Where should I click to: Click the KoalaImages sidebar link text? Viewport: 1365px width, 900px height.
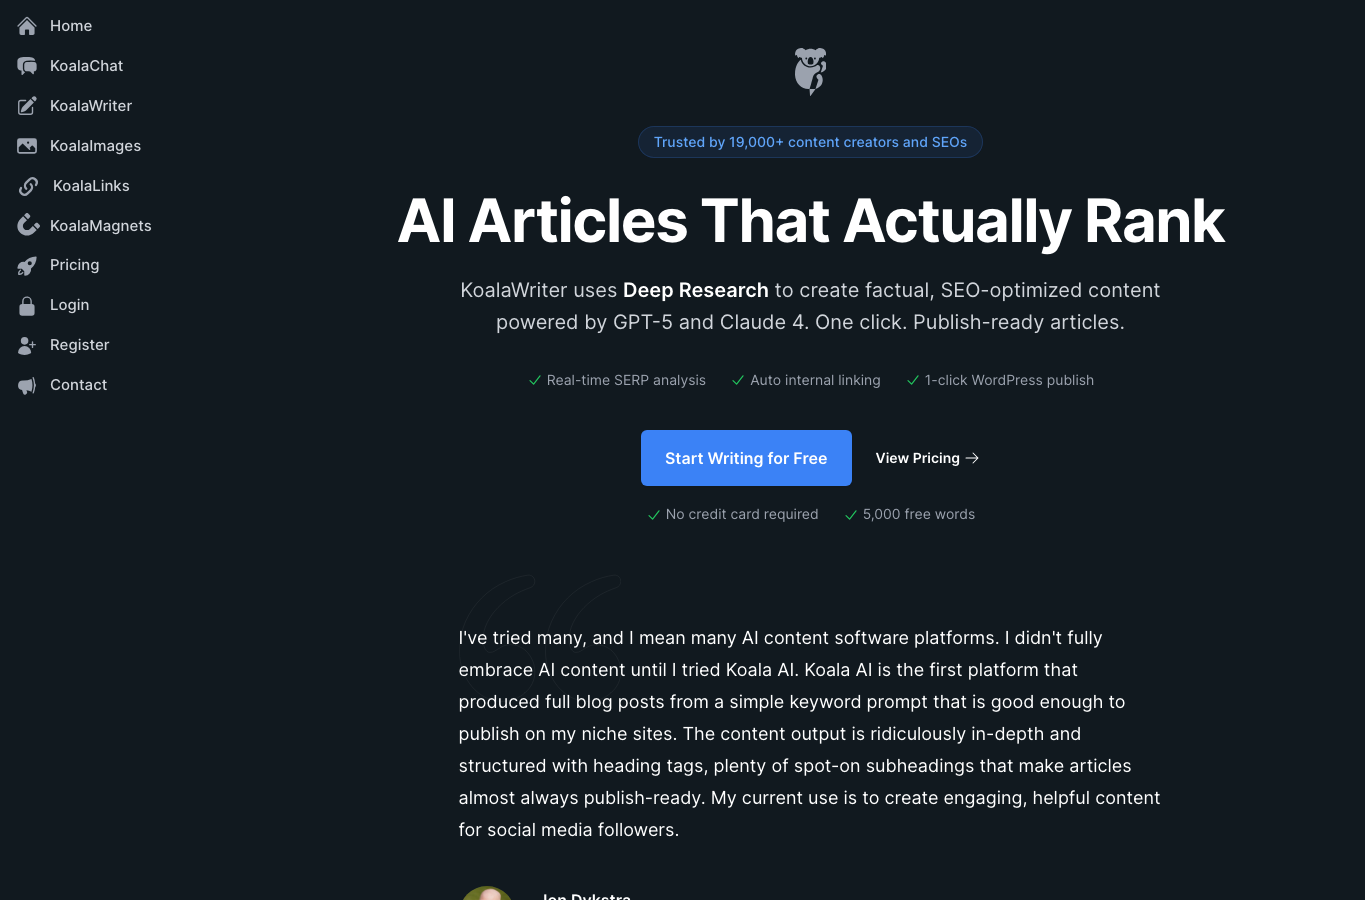pos(95,146)
